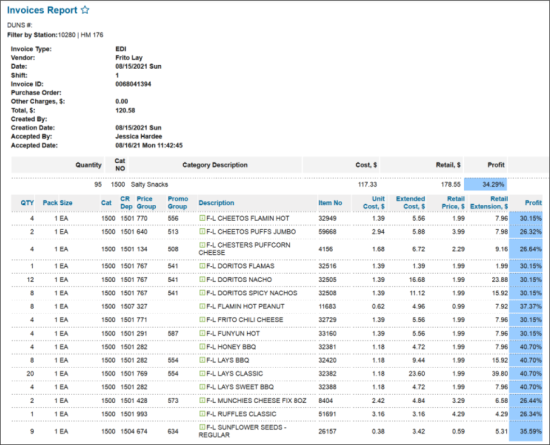Click the favorite star next to Invoices Report

point(85,10)
